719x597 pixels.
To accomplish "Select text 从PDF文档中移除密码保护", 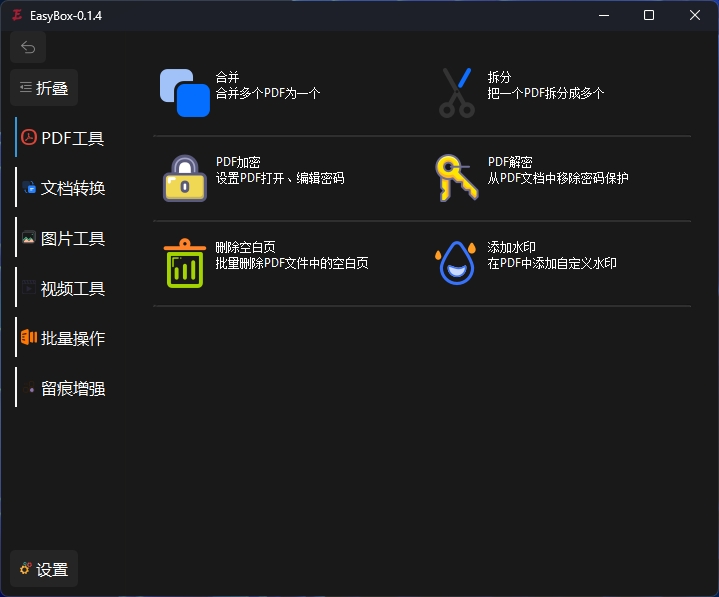I will [558, 178].
